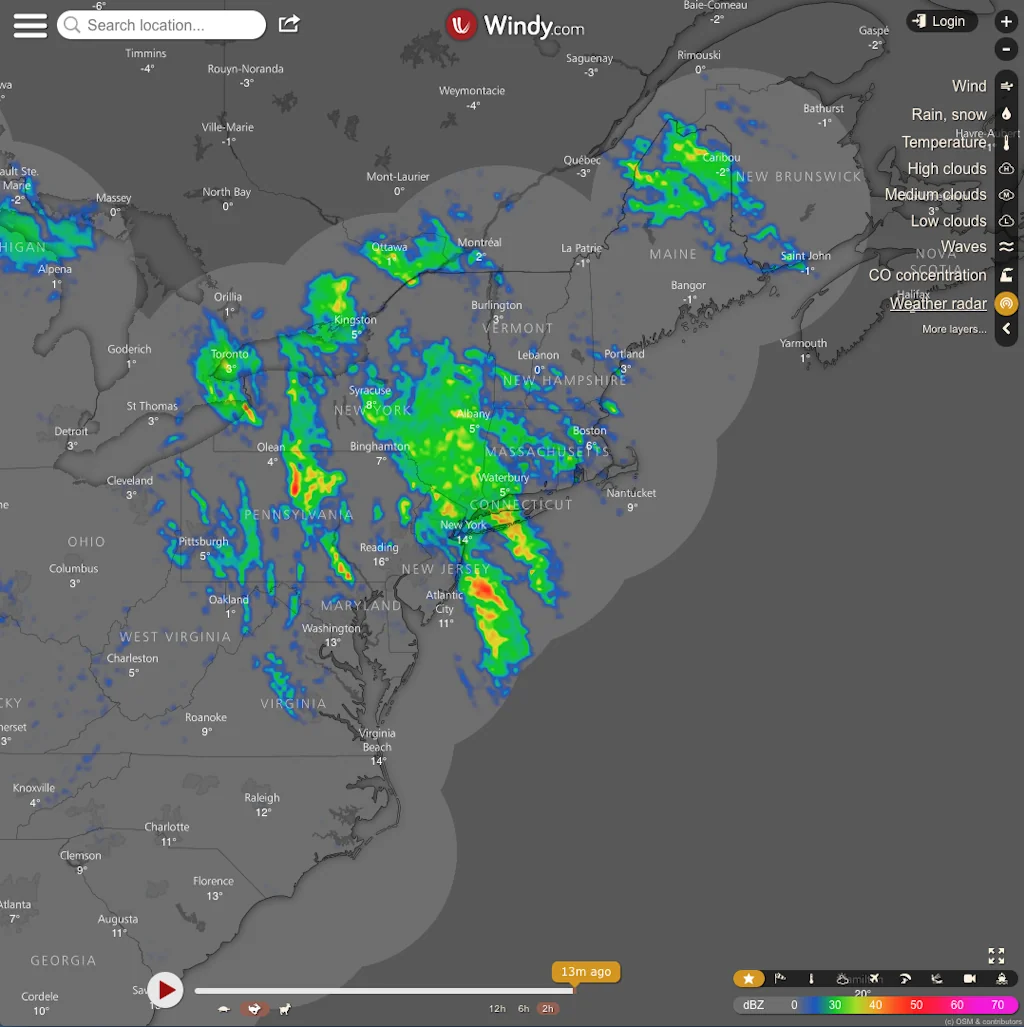This screenshot has width=1024, height=1027.
Task: Select the Waves layer icon
Action: (x=1006, y=247)
